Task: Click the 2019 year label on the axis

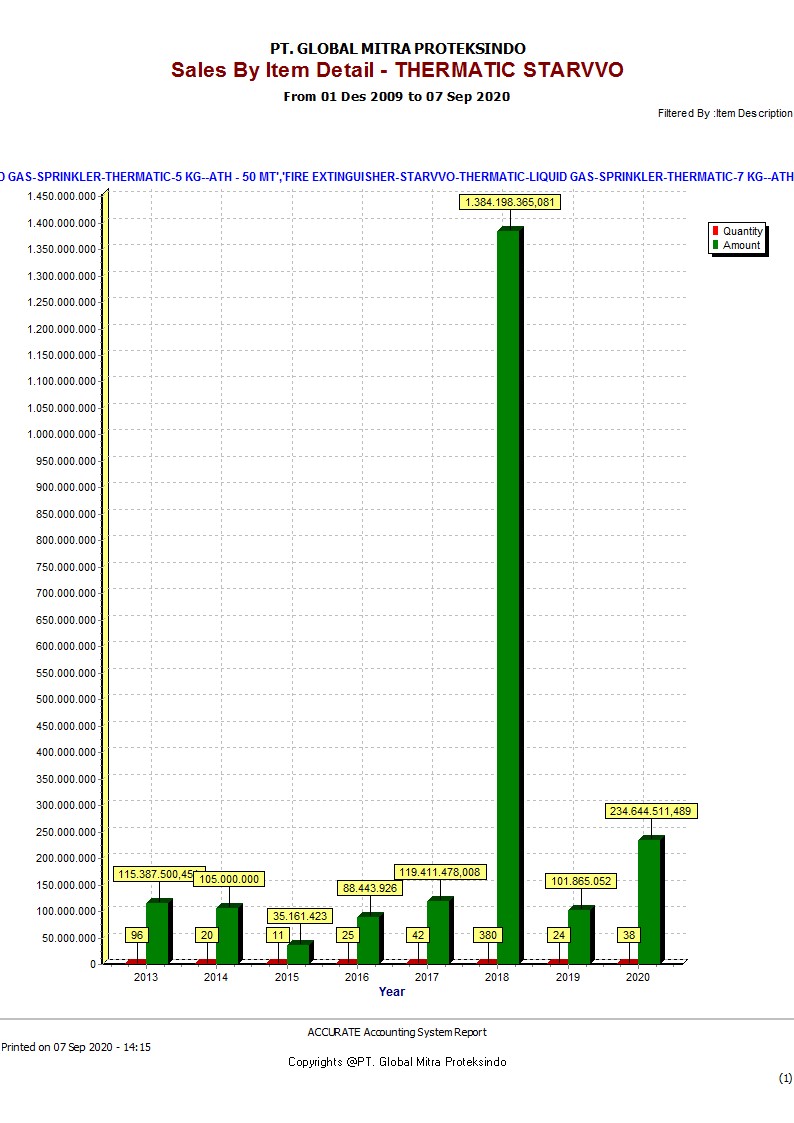Action: pyautogui.click(x=567, y=977)
